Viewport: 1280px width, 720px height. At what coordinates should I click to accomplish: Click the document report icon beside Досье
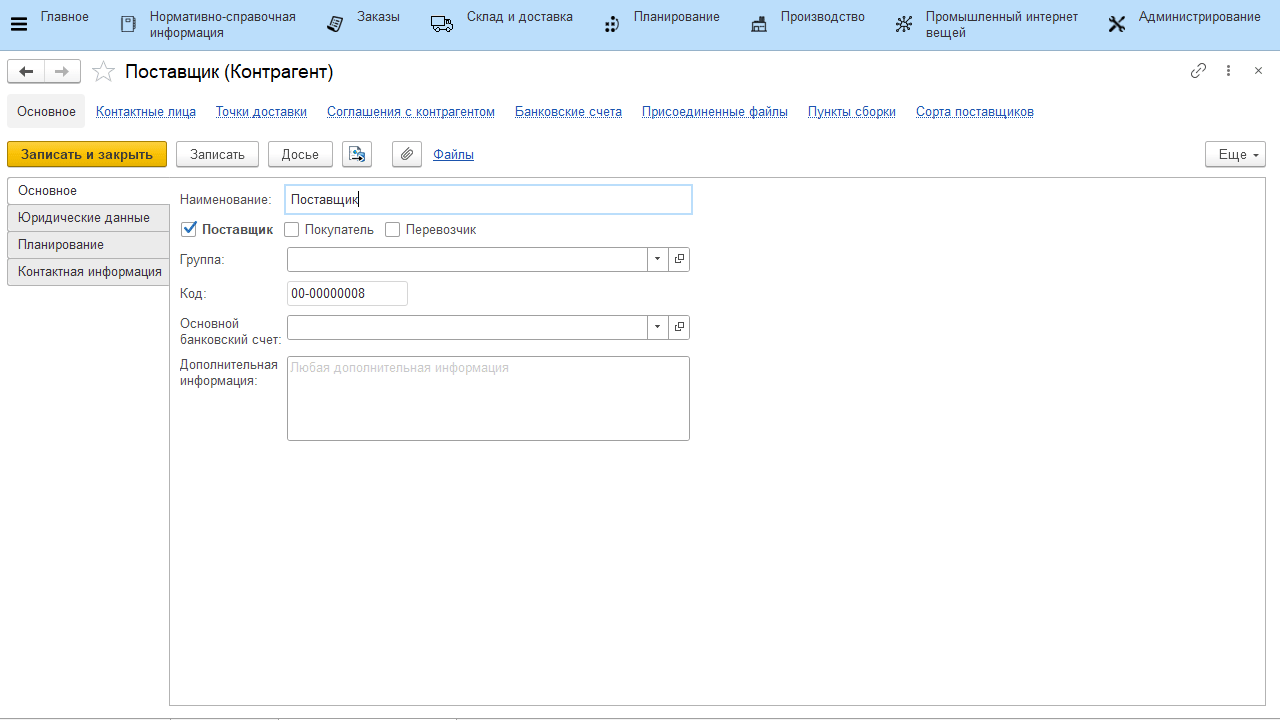(x=357, y=154)
